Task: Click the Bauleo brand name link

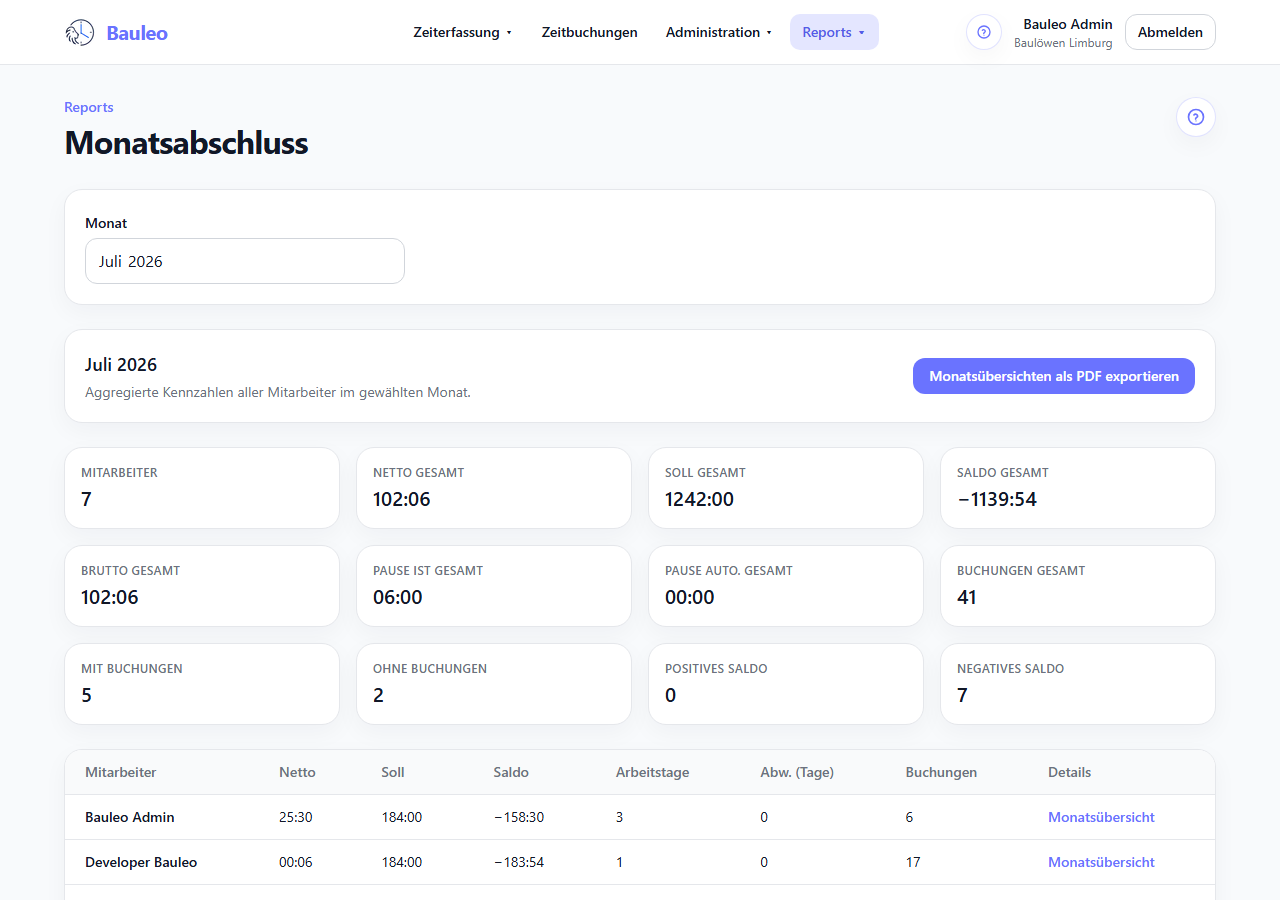Action: pyautogui.click(x=137, y=33)
